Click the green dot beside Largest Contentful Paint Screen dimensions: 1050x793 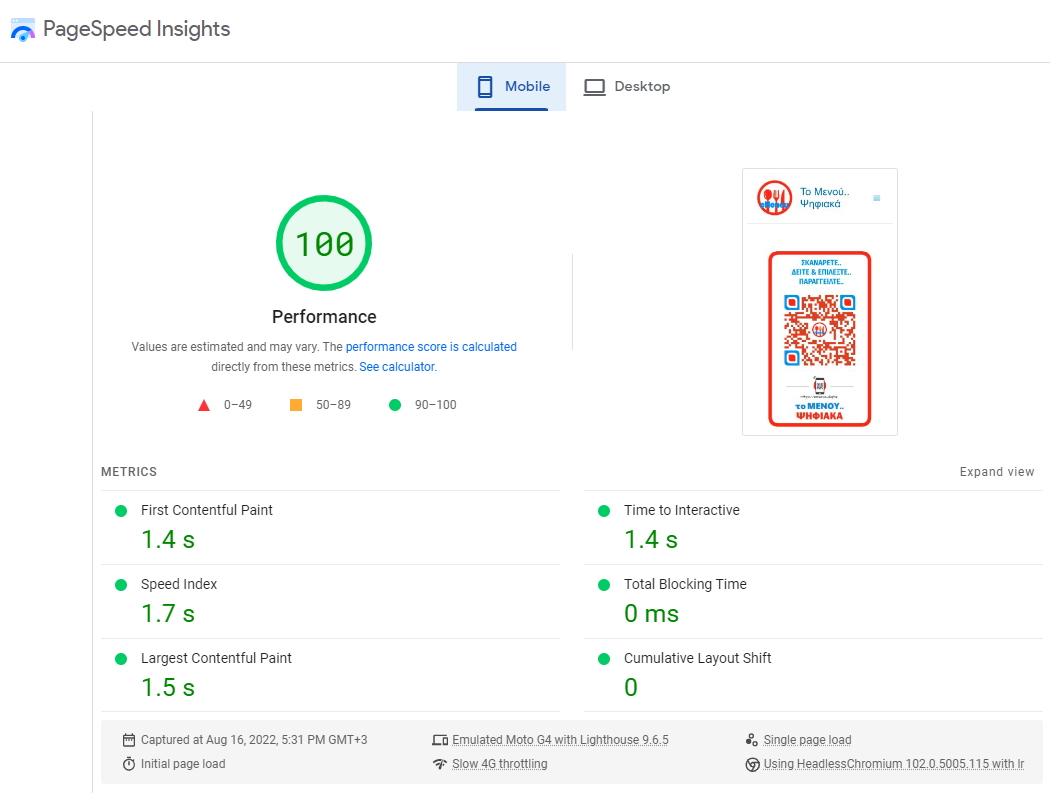click(121, 659)
